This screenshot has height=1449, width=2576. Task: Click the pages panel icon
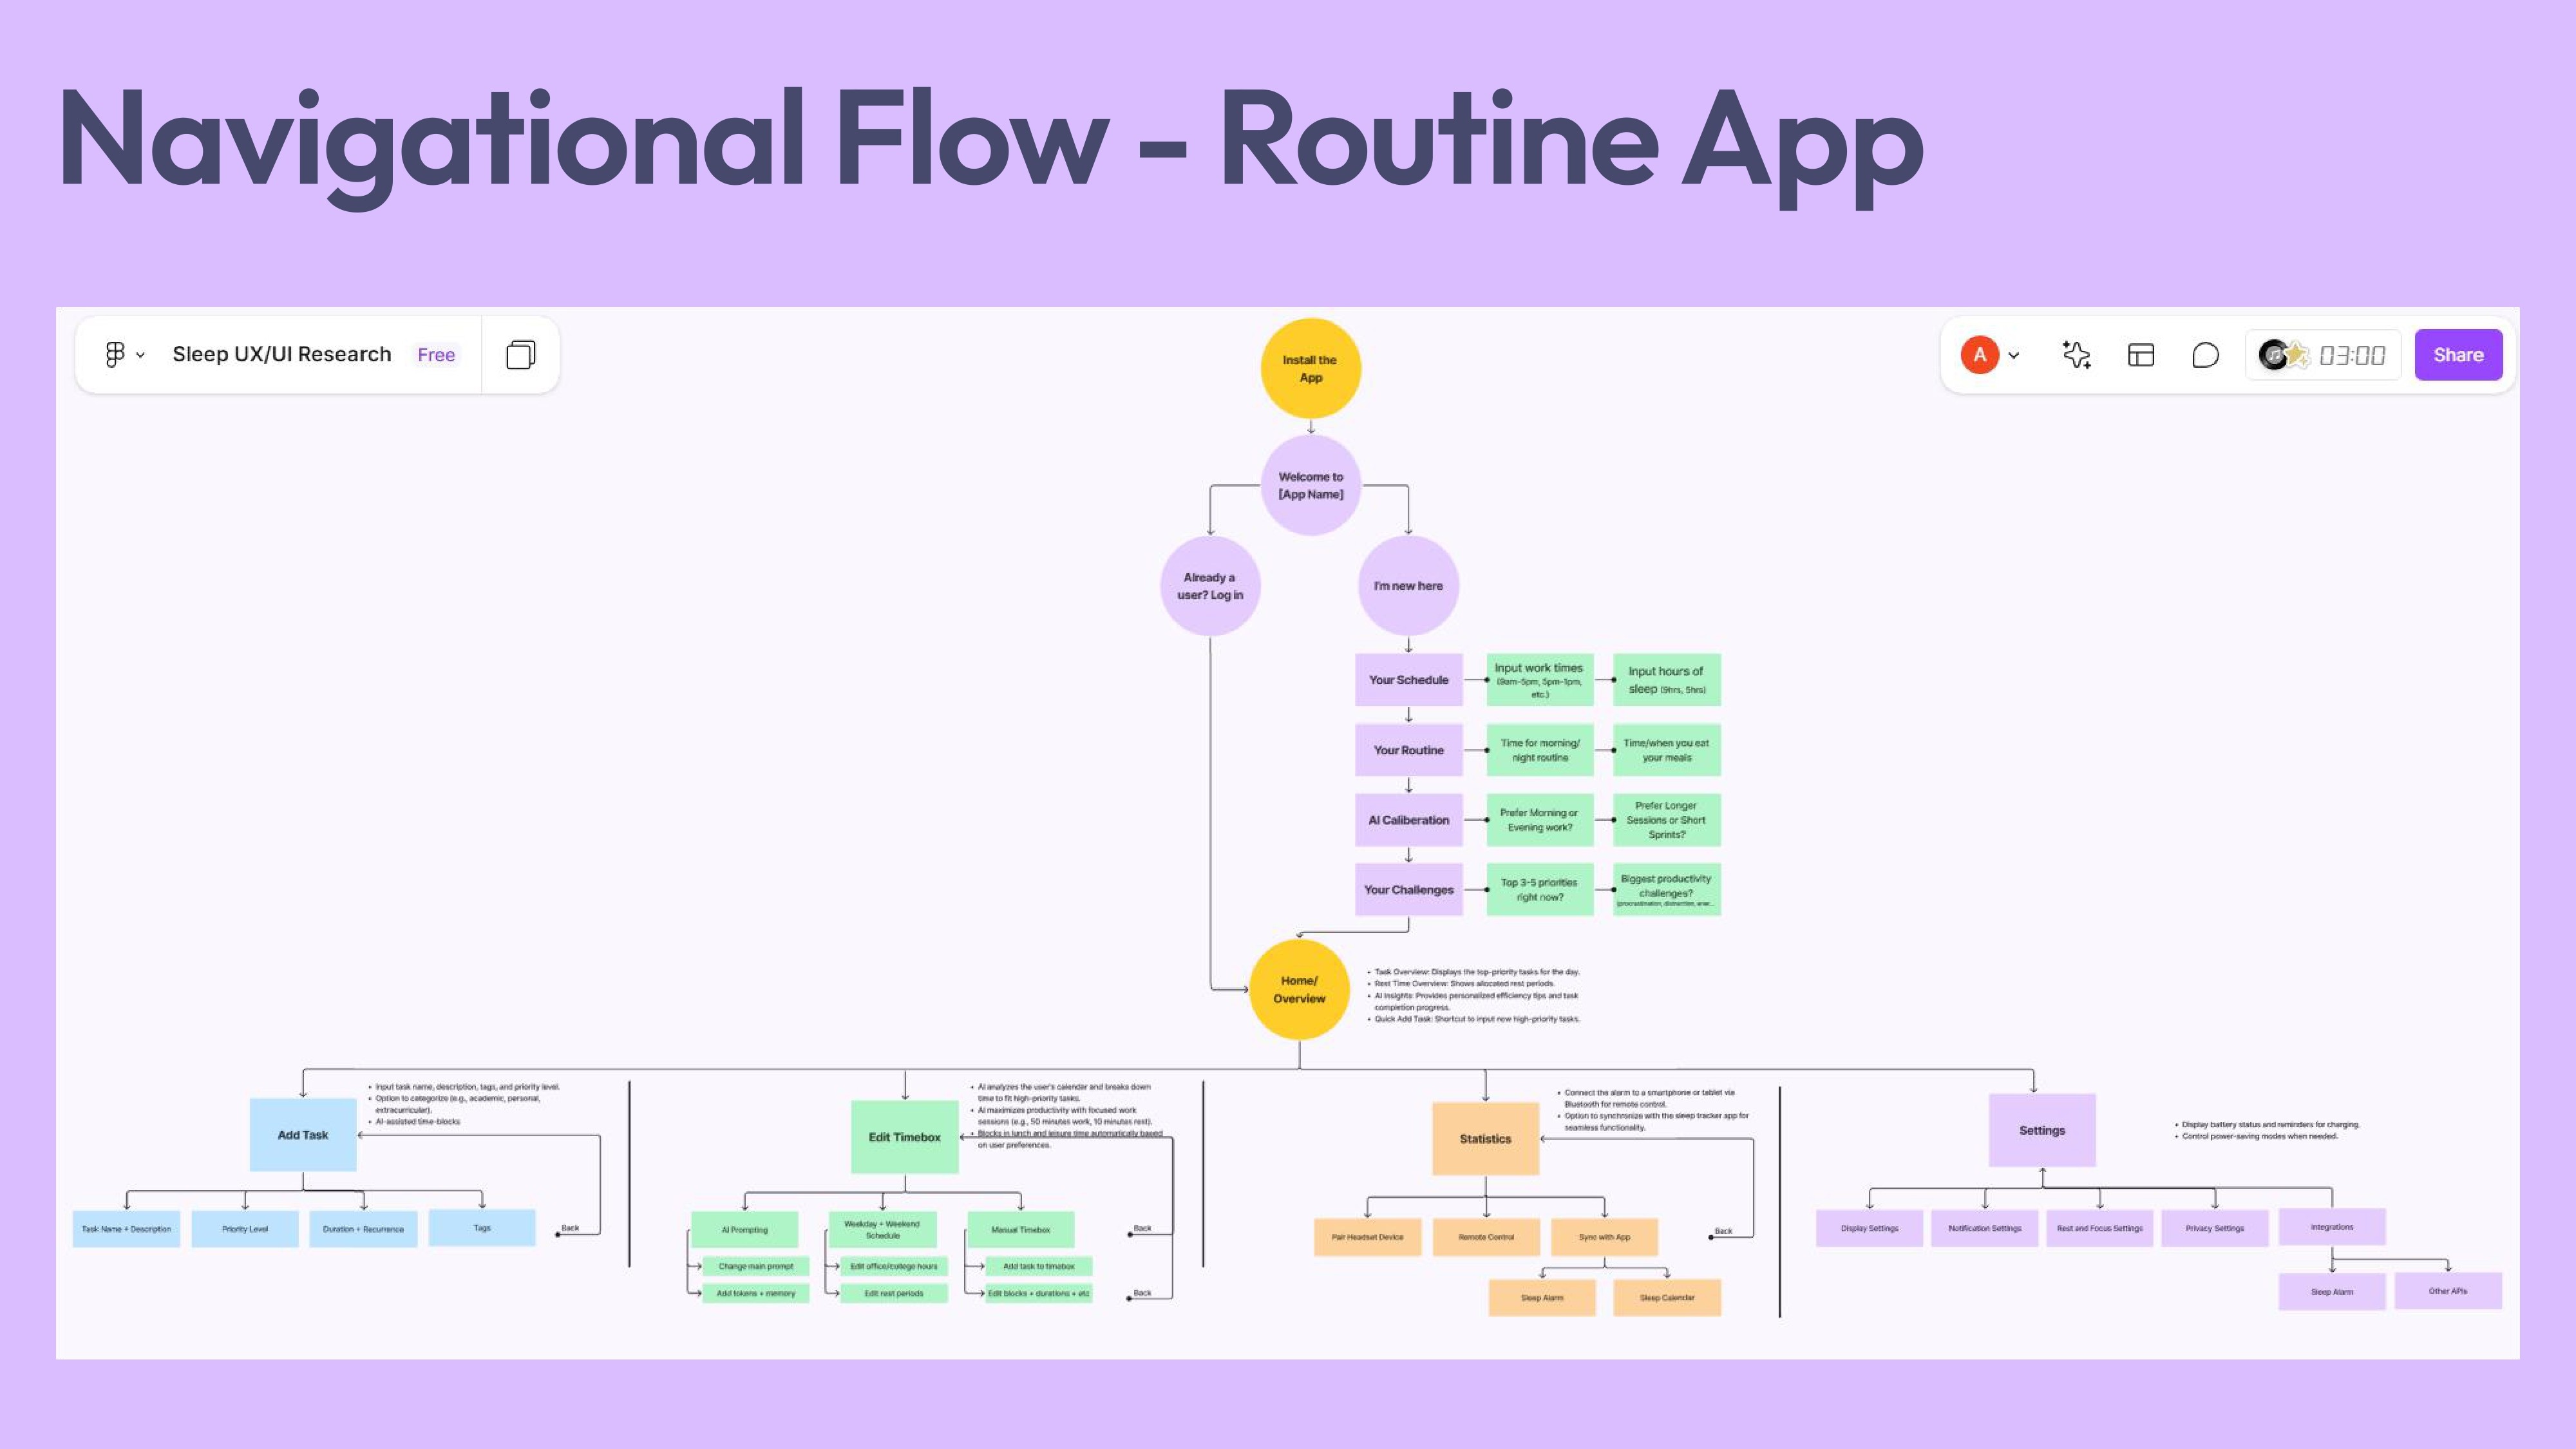pos(520,355)
